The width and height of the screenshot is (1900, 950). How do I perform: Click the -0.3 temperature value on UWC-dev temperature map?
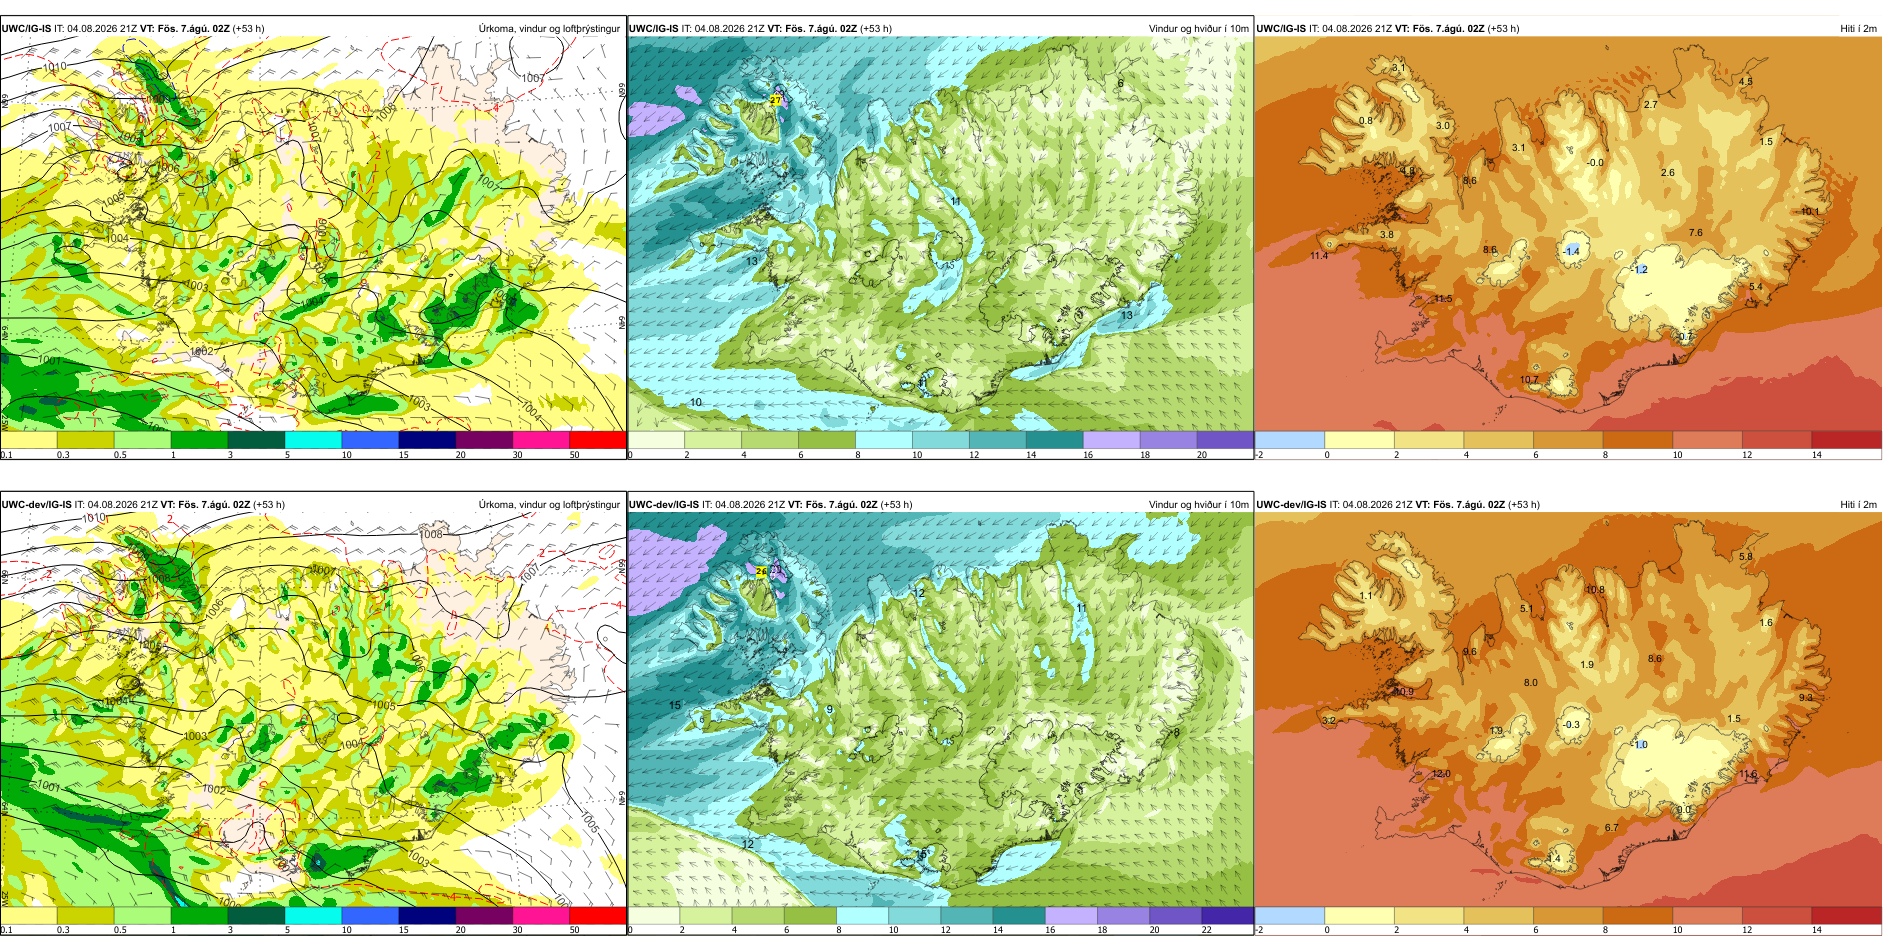coord(1571,725)
